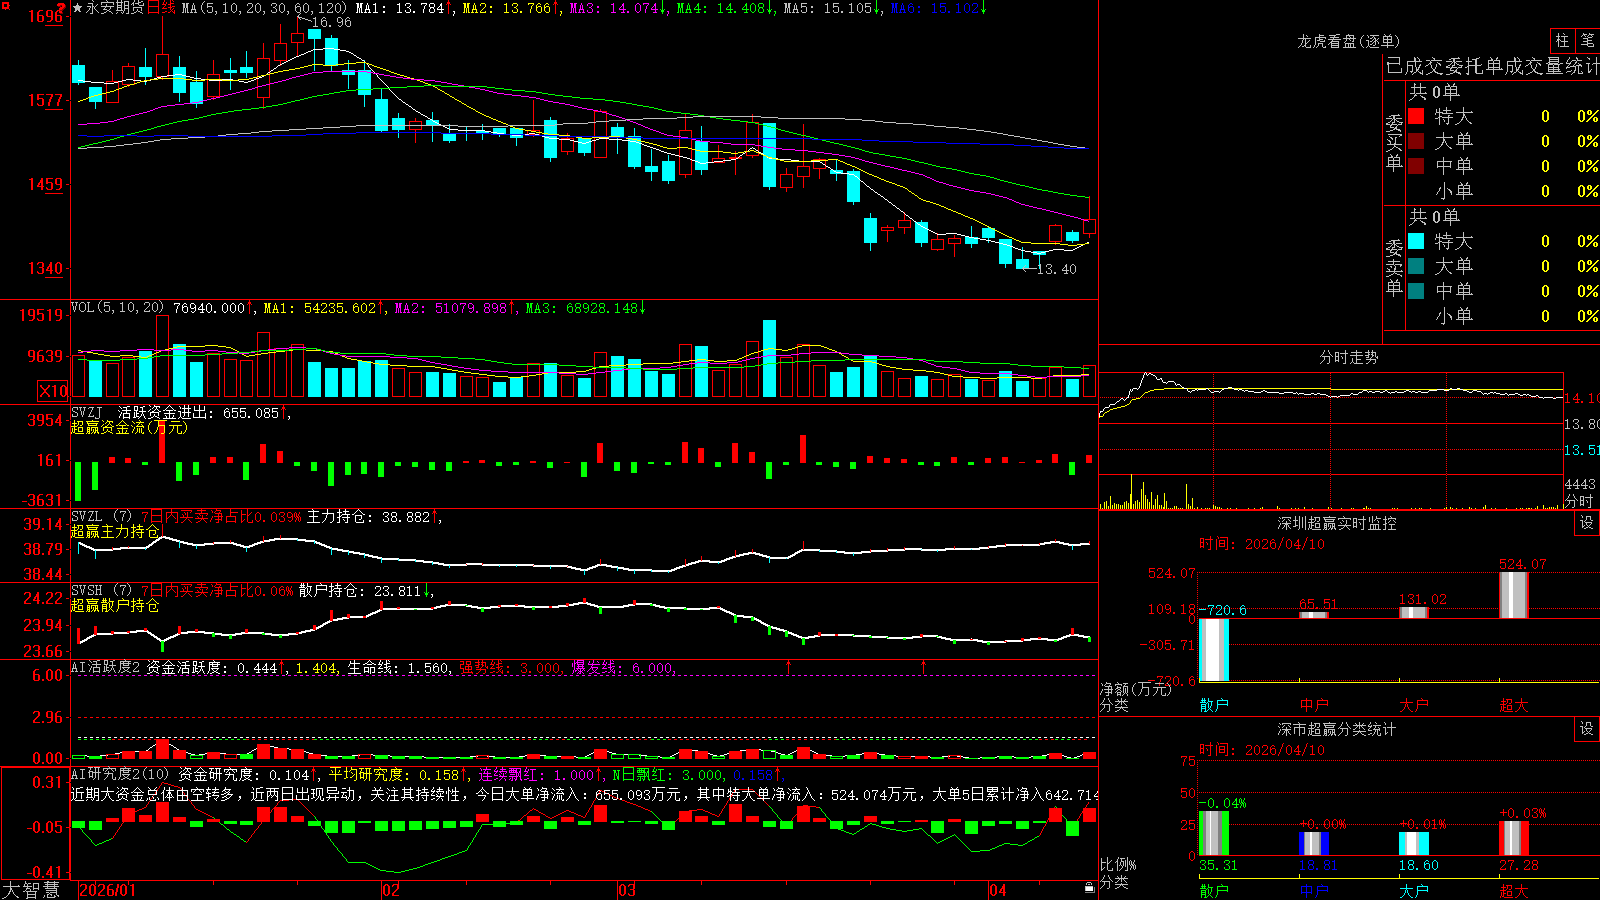Open the VOL(5,10,20) indicator label
This screenshot has width=1600, height=900.
pos(117,308)
